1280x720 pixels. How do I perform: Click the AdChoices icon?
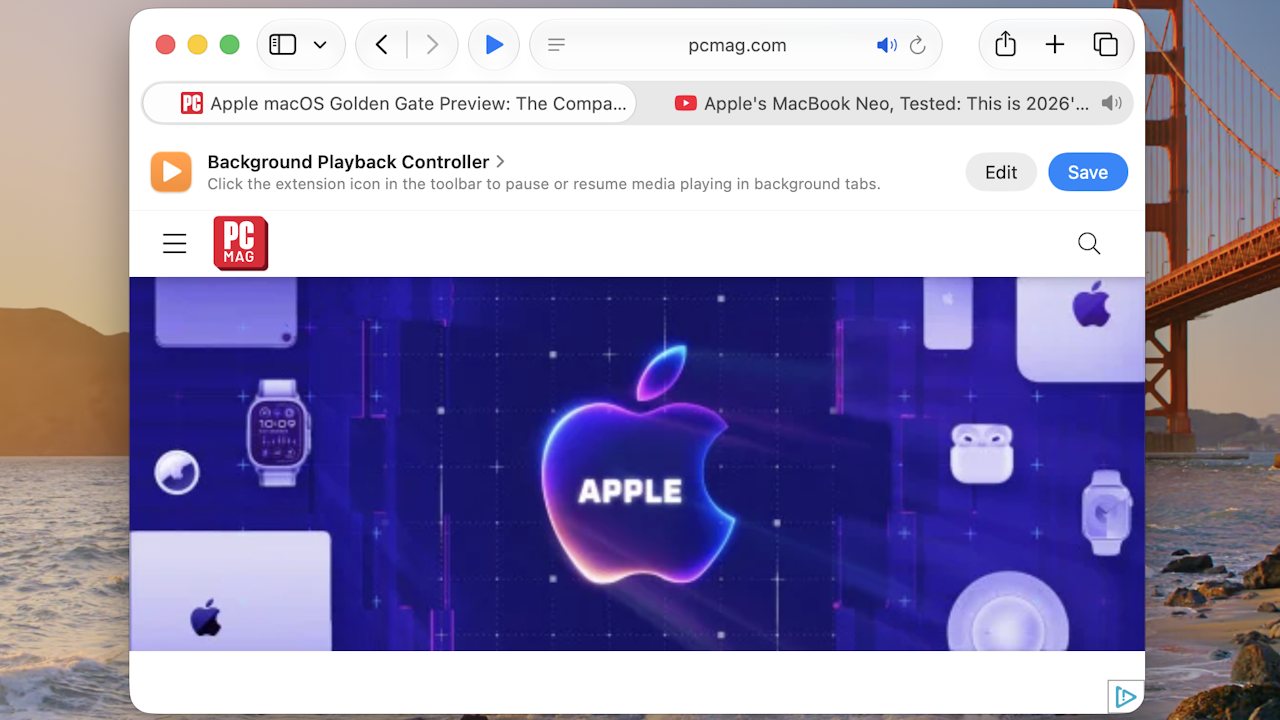point(1125,697)
